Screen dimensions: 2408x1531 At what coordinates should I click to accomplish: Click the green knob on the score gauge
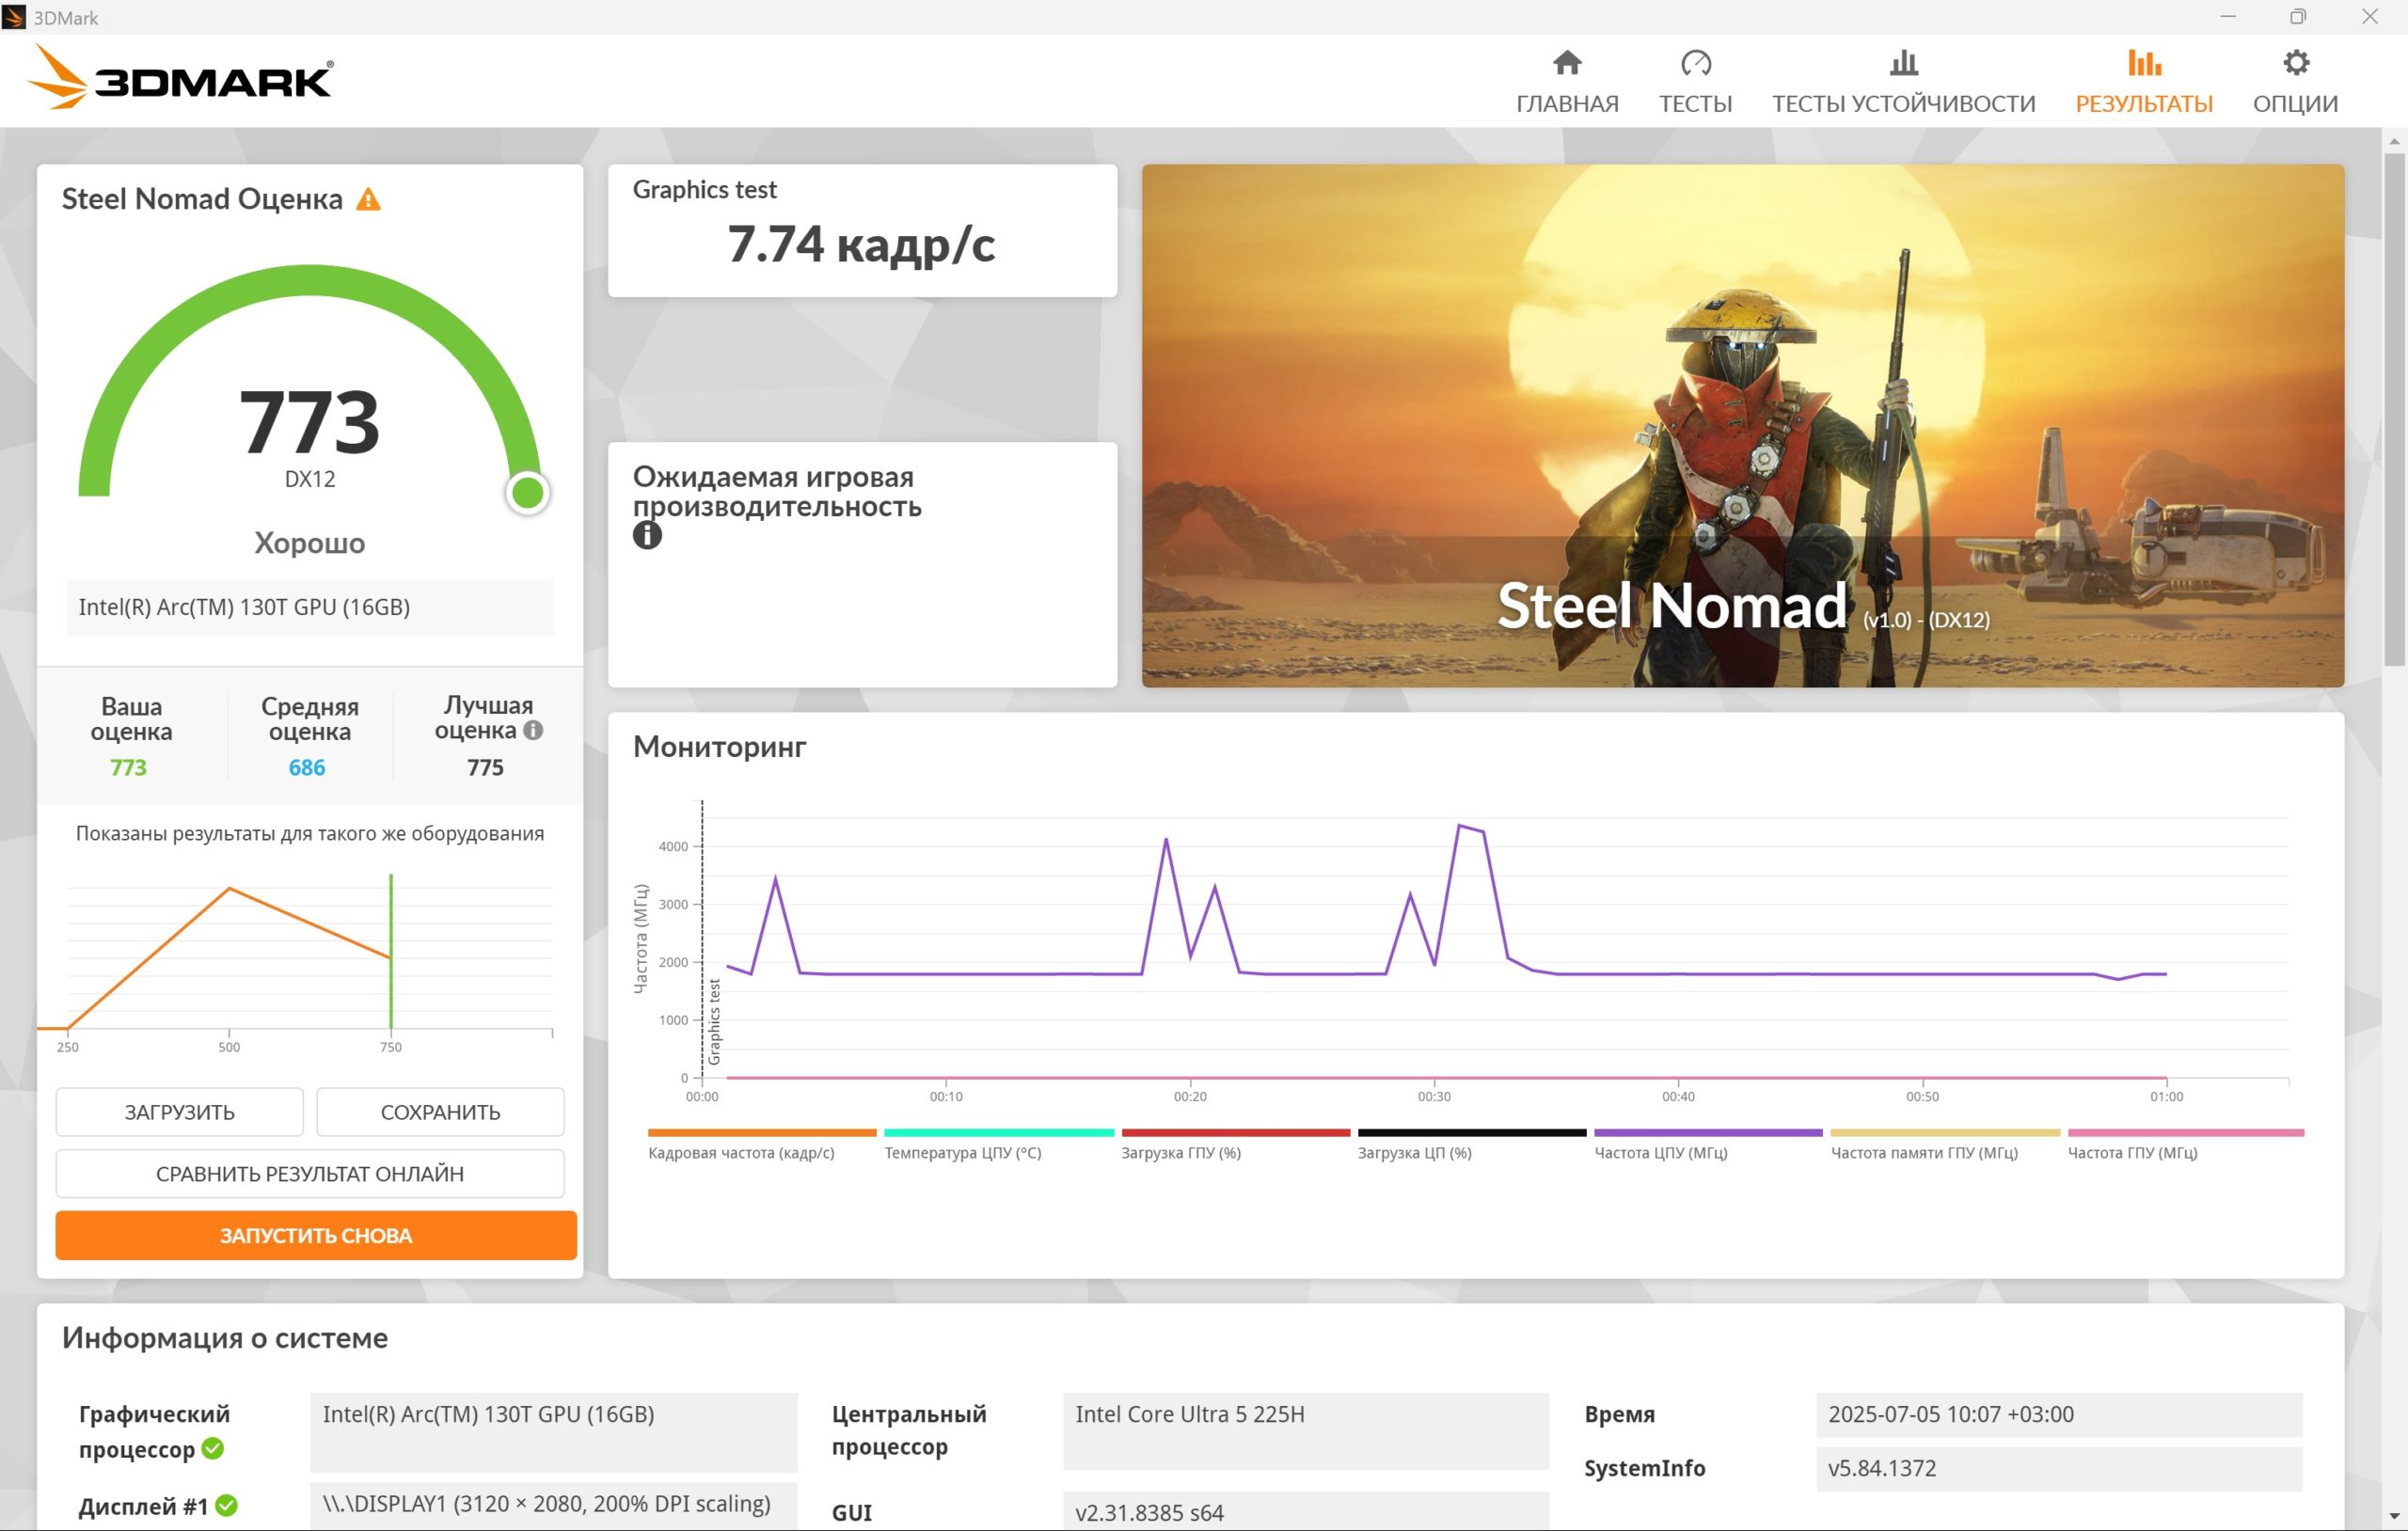(x=527, y=492)
